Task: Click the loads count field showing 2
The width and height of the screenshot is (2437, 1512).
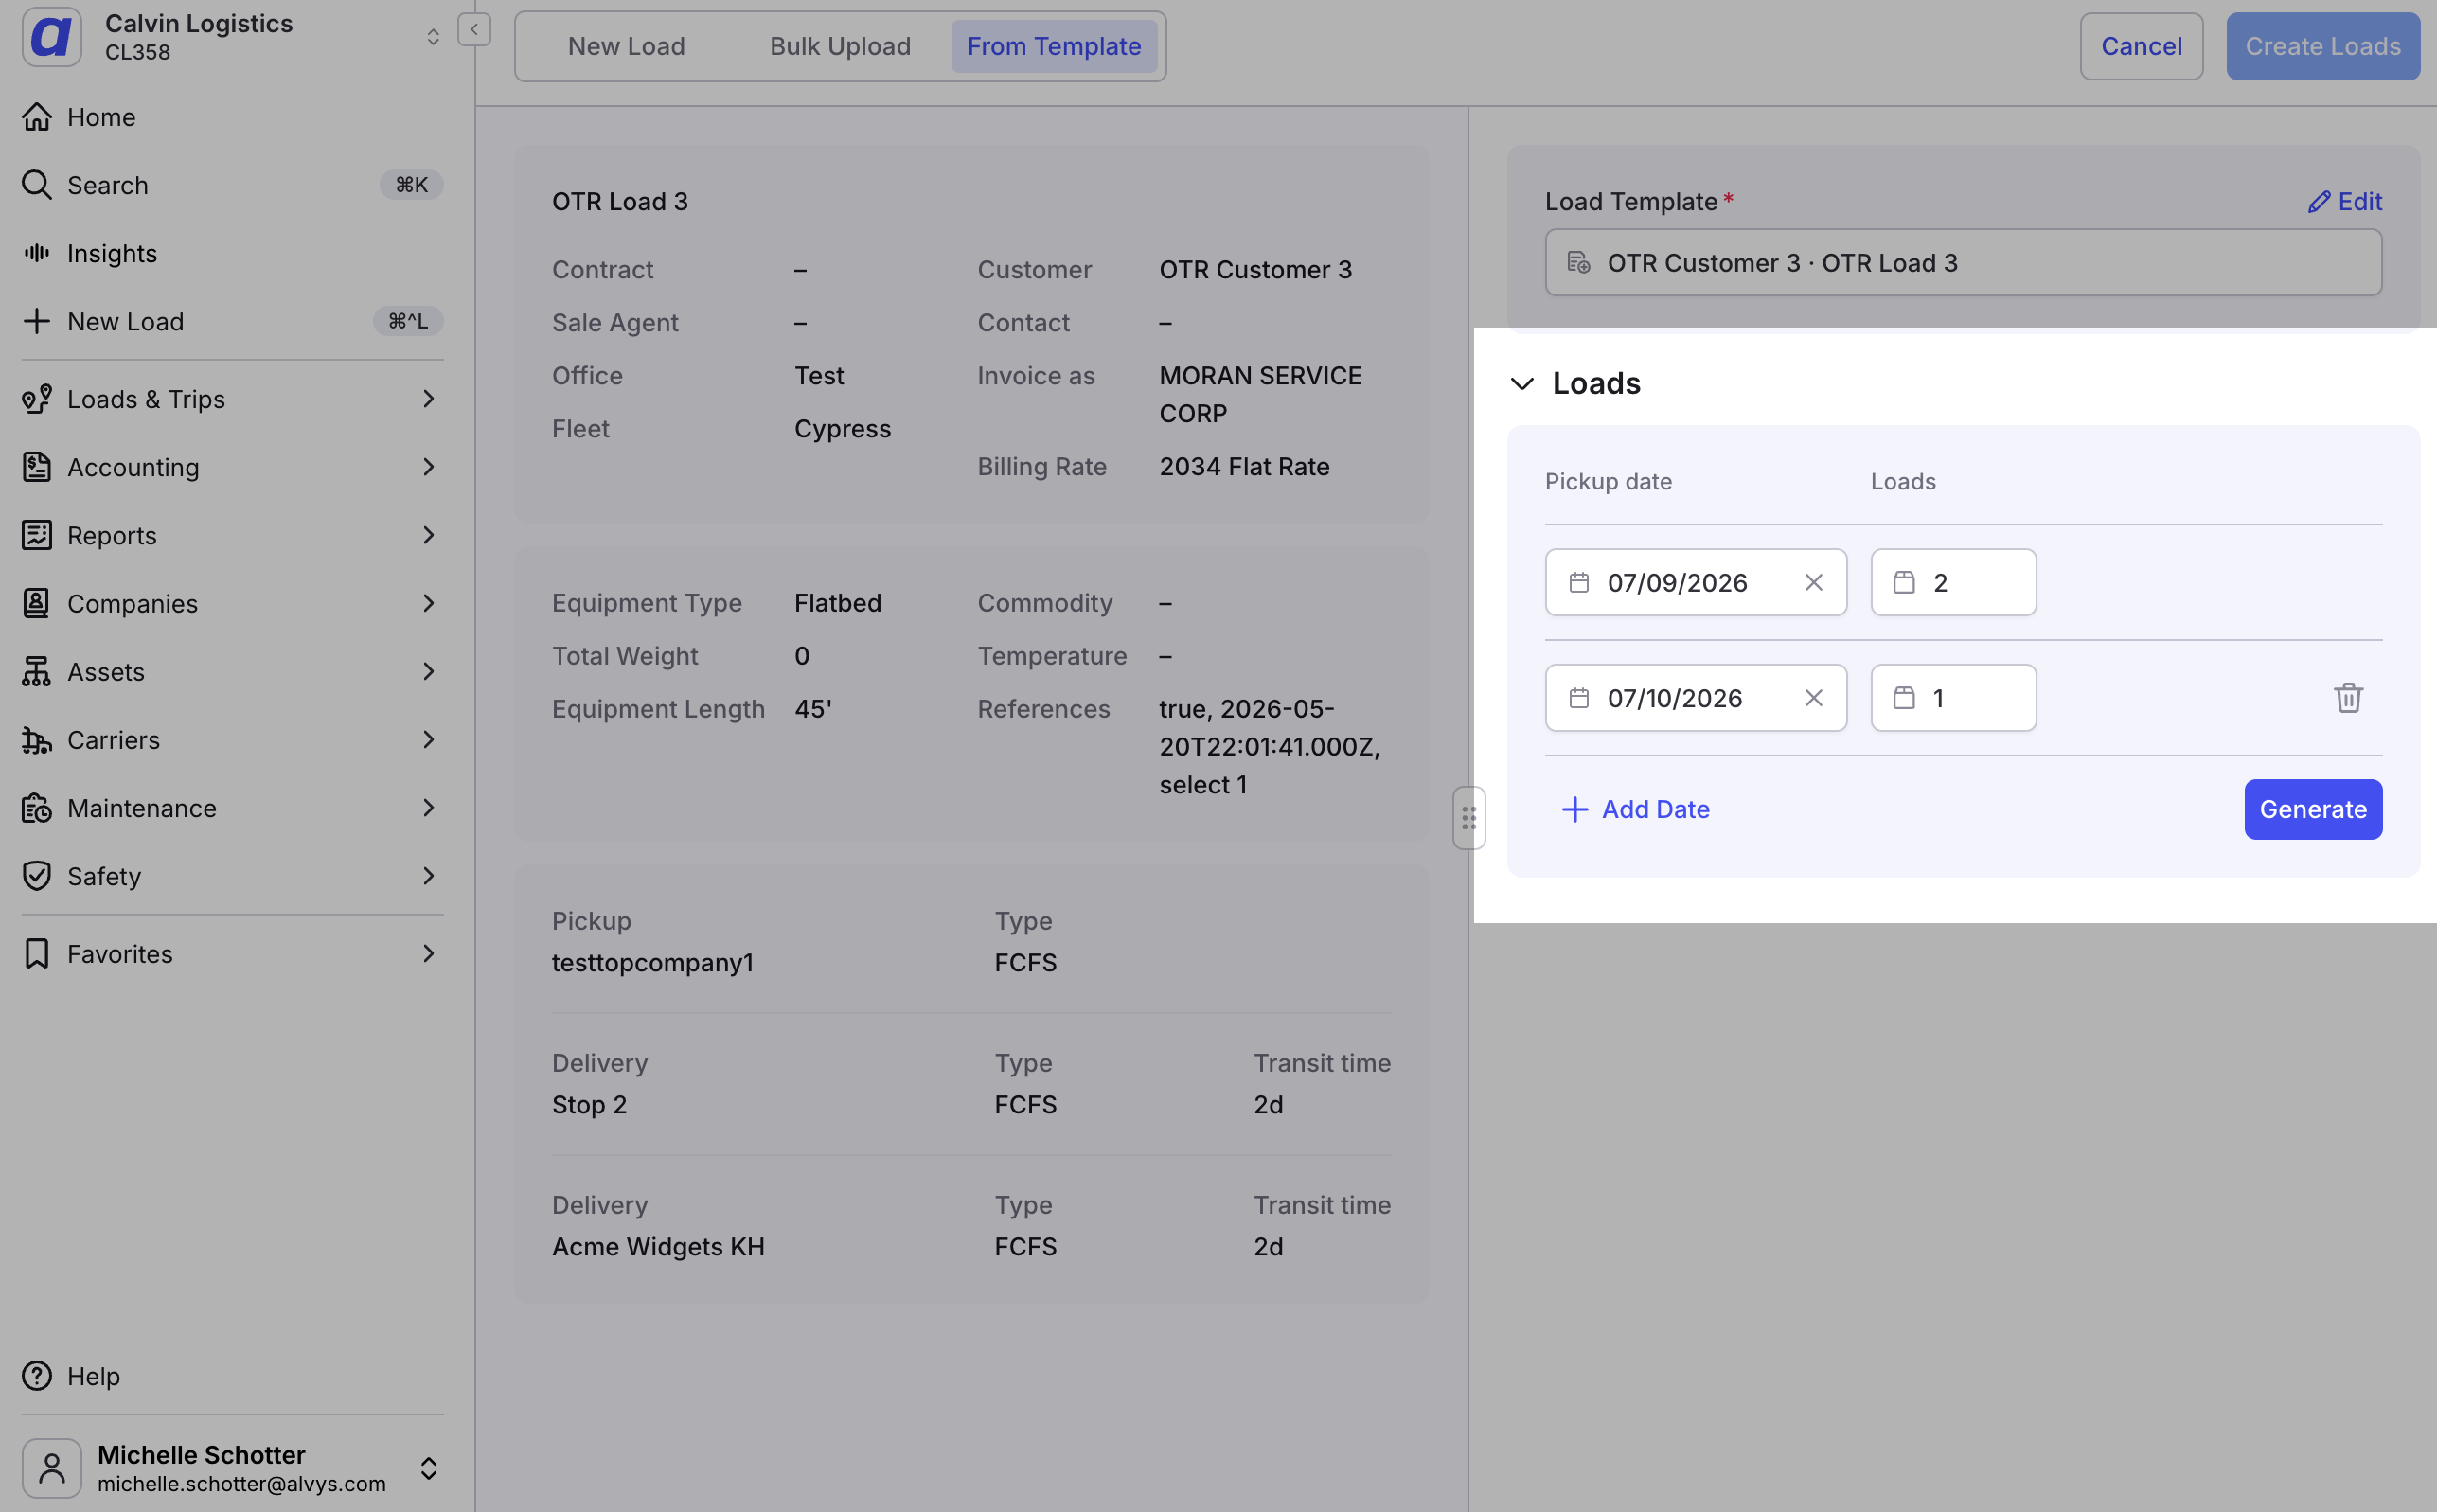Action: tap(1953, 582)
